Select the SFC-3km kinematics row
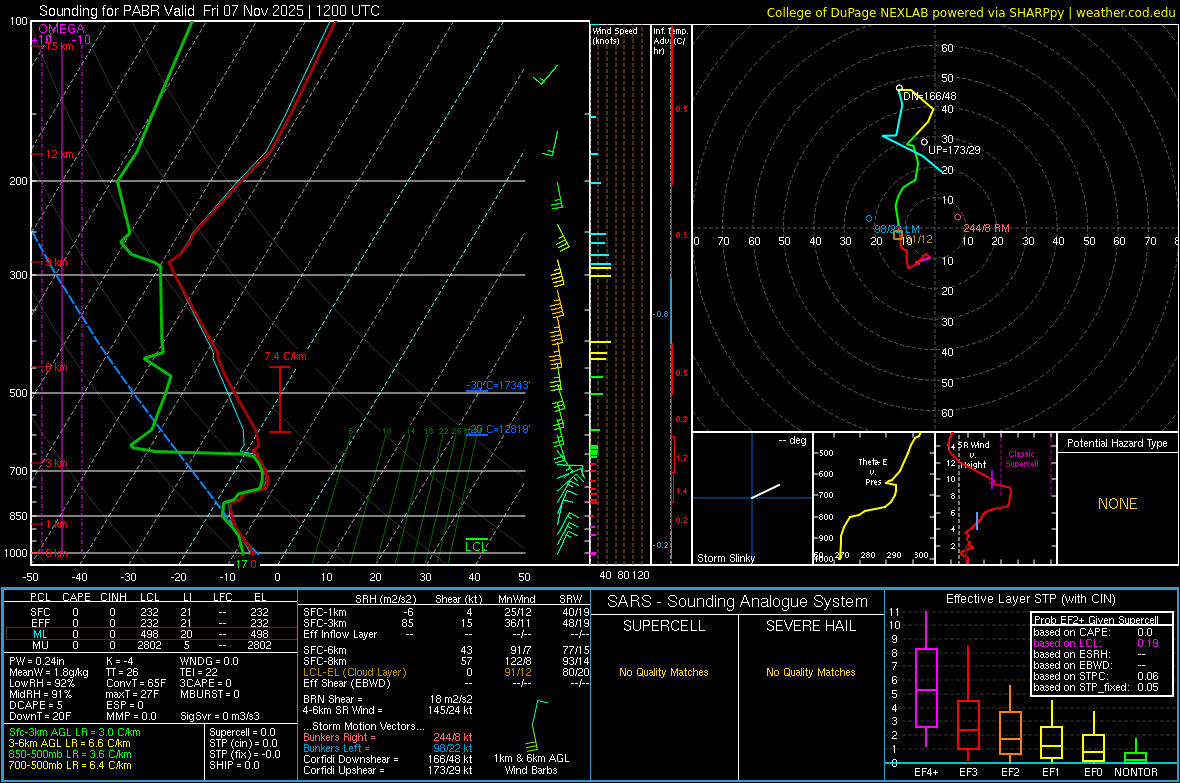1180x783 pixels. pos(446,623)
